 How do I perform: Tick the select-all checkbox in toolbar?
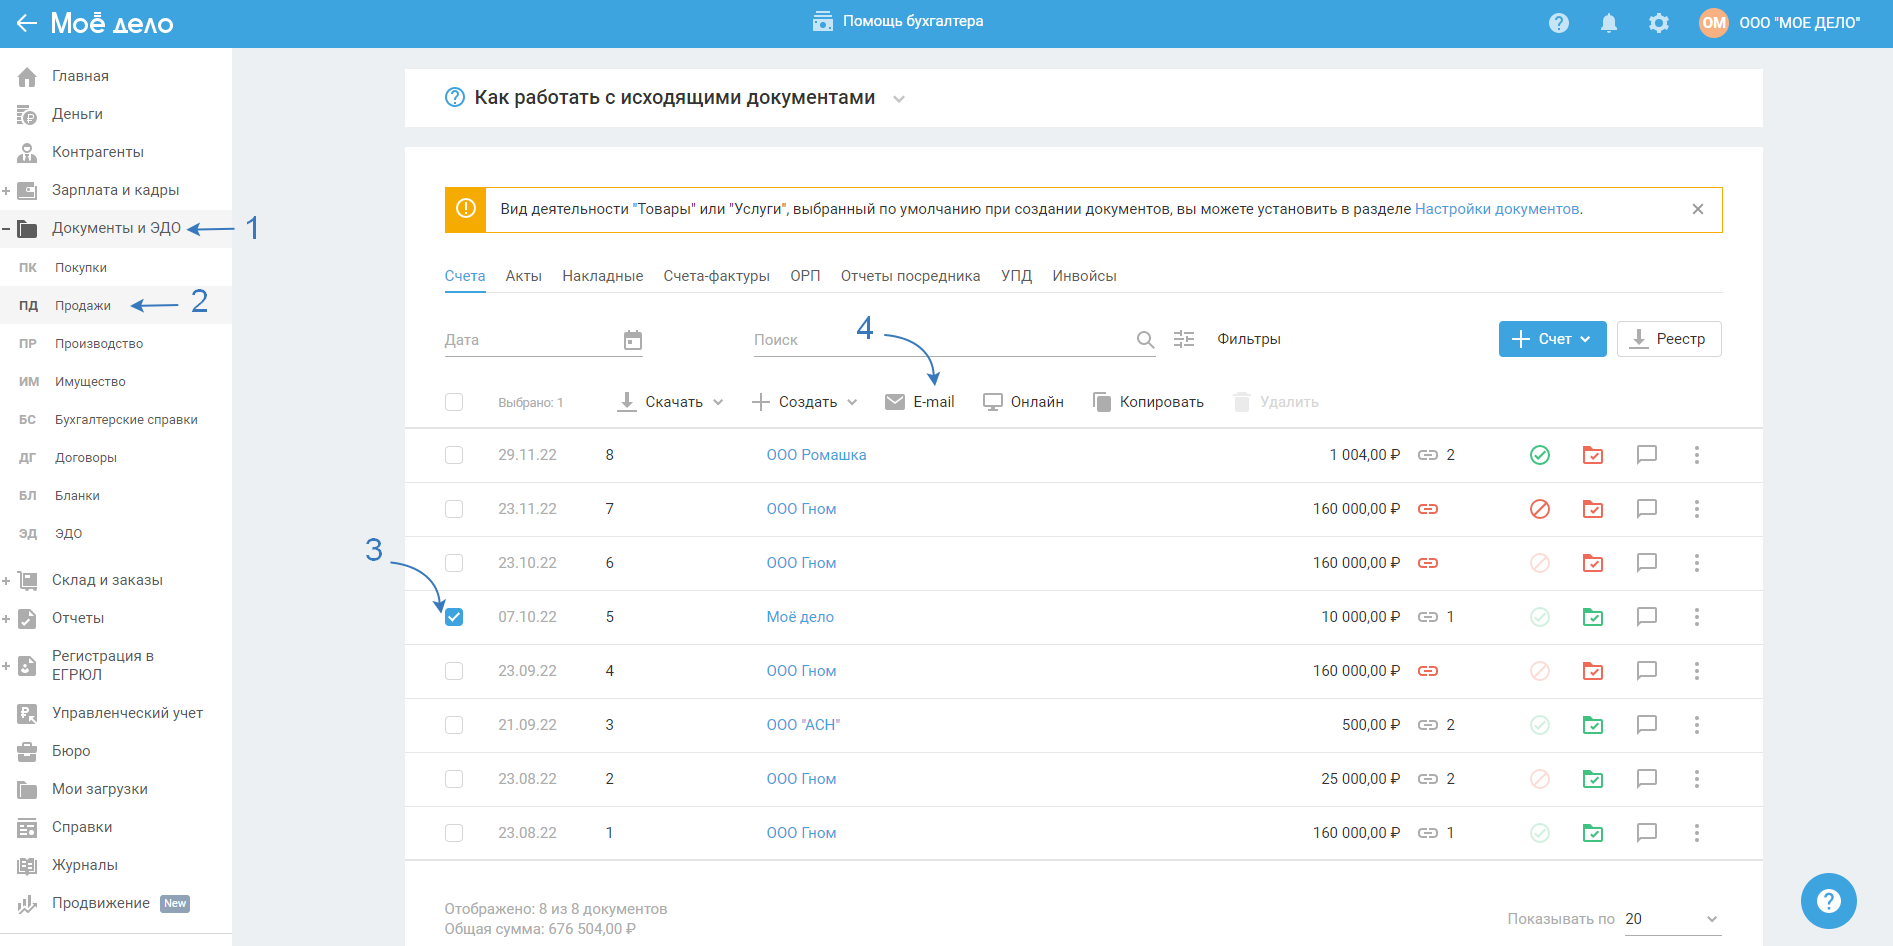[x=454, y=402]
